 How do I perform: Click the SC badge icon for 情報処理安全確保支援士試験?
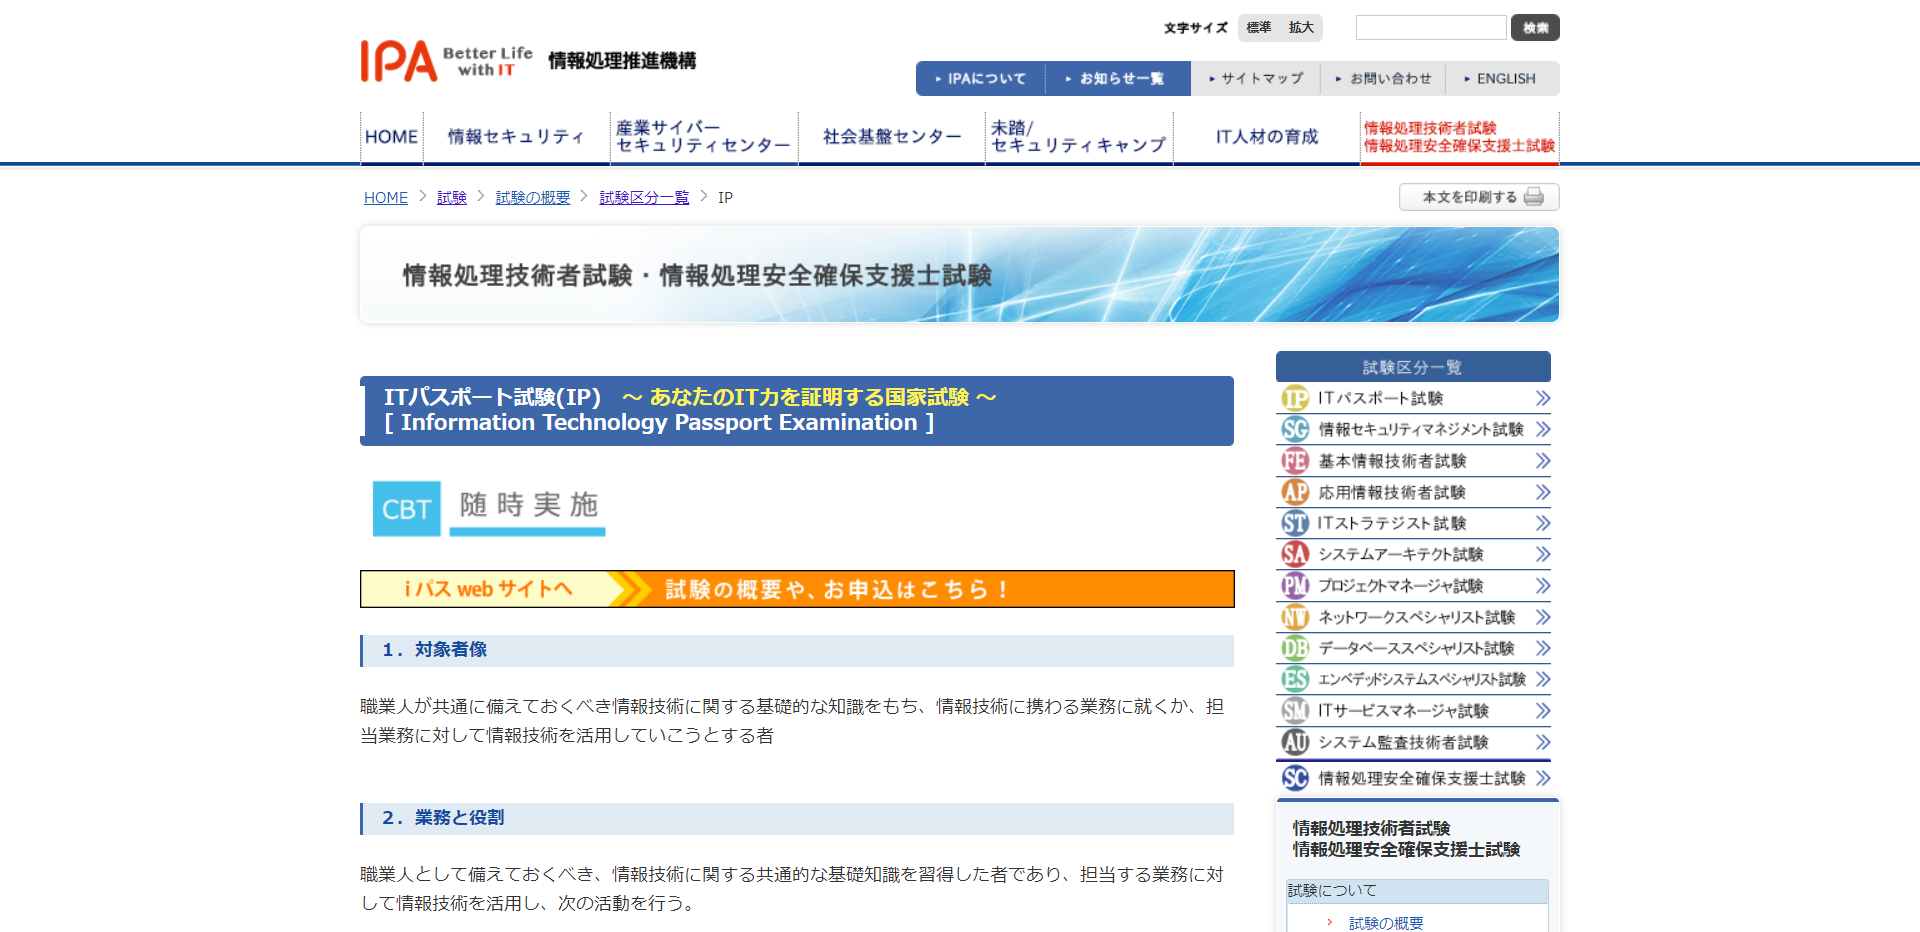click(x=1295, y=778)
